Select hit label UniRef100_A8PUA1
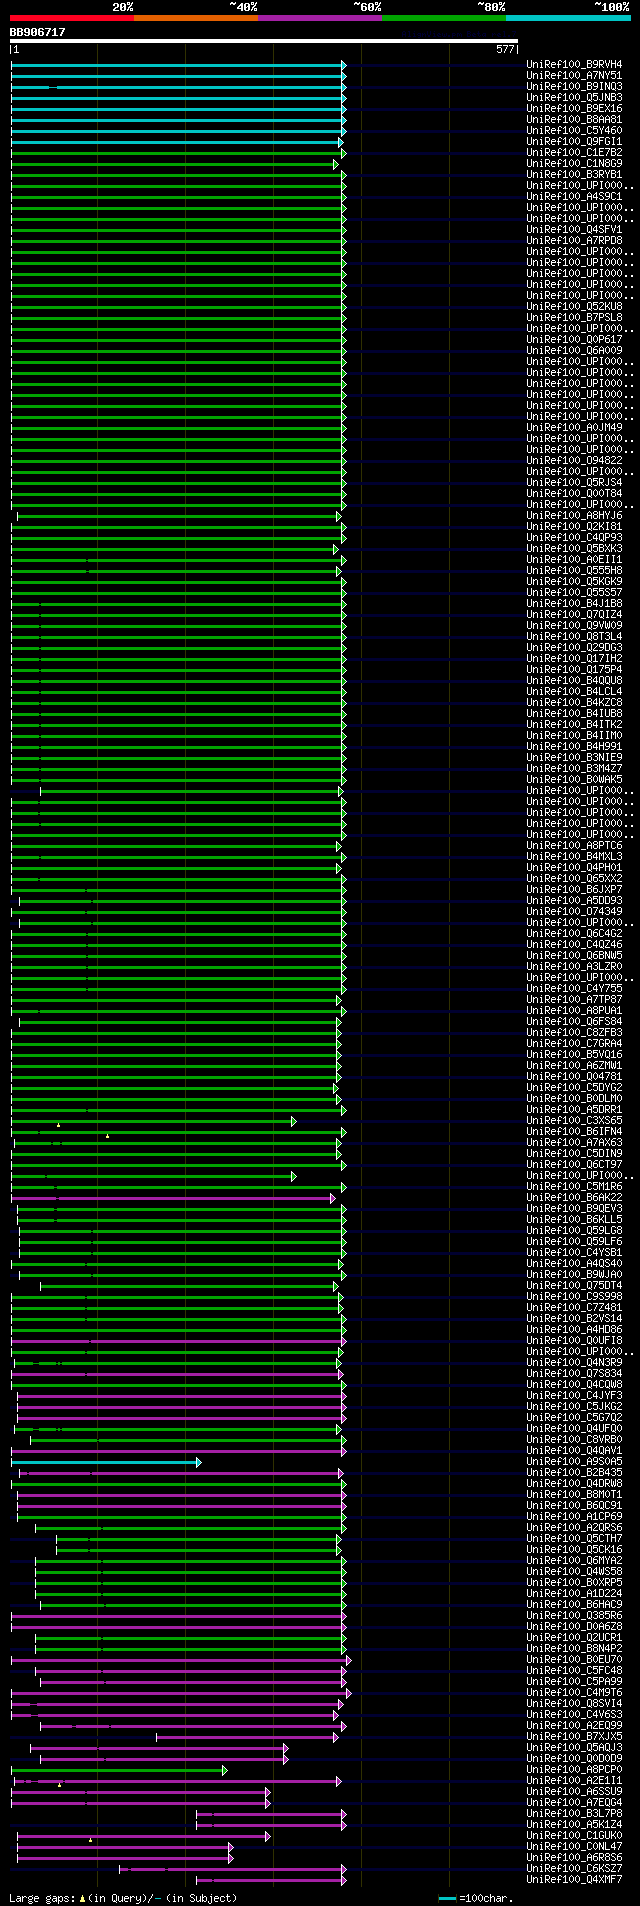Image resolution: width=640 pixels, height=1906 pixels. [x=574, y=1010]
